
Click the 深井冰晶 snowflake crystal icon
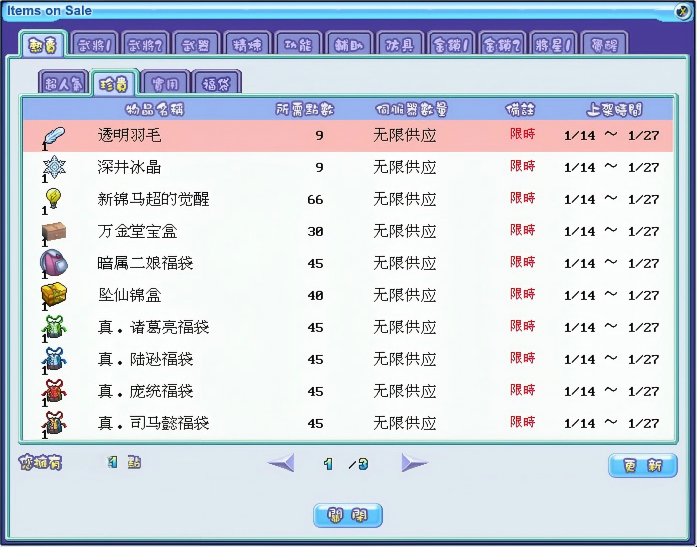[53, 167]
